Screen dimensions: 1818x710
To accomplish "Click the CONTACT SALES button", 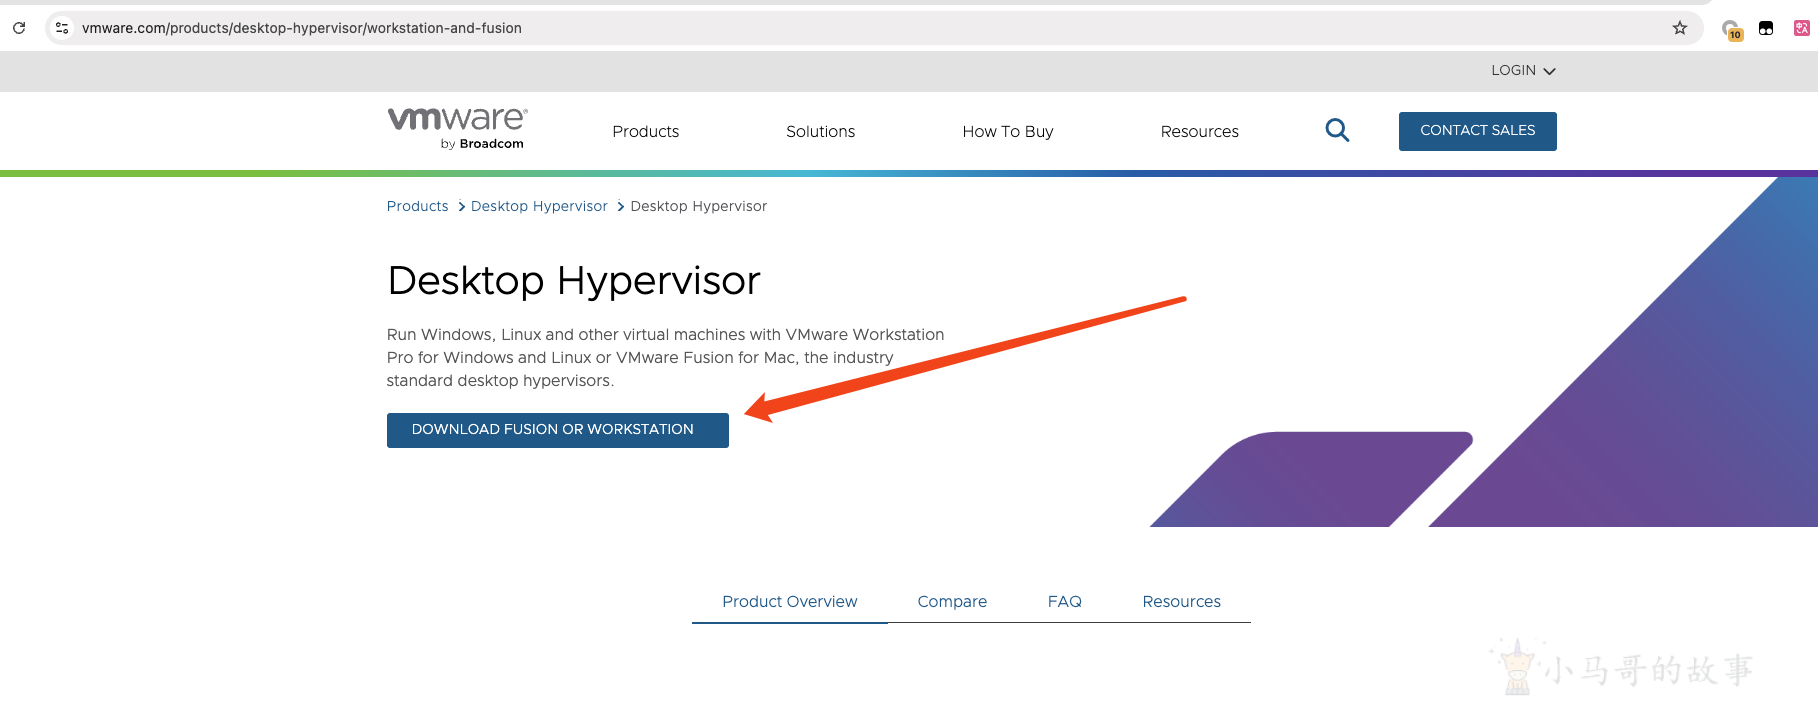I will pos(1477,131).
